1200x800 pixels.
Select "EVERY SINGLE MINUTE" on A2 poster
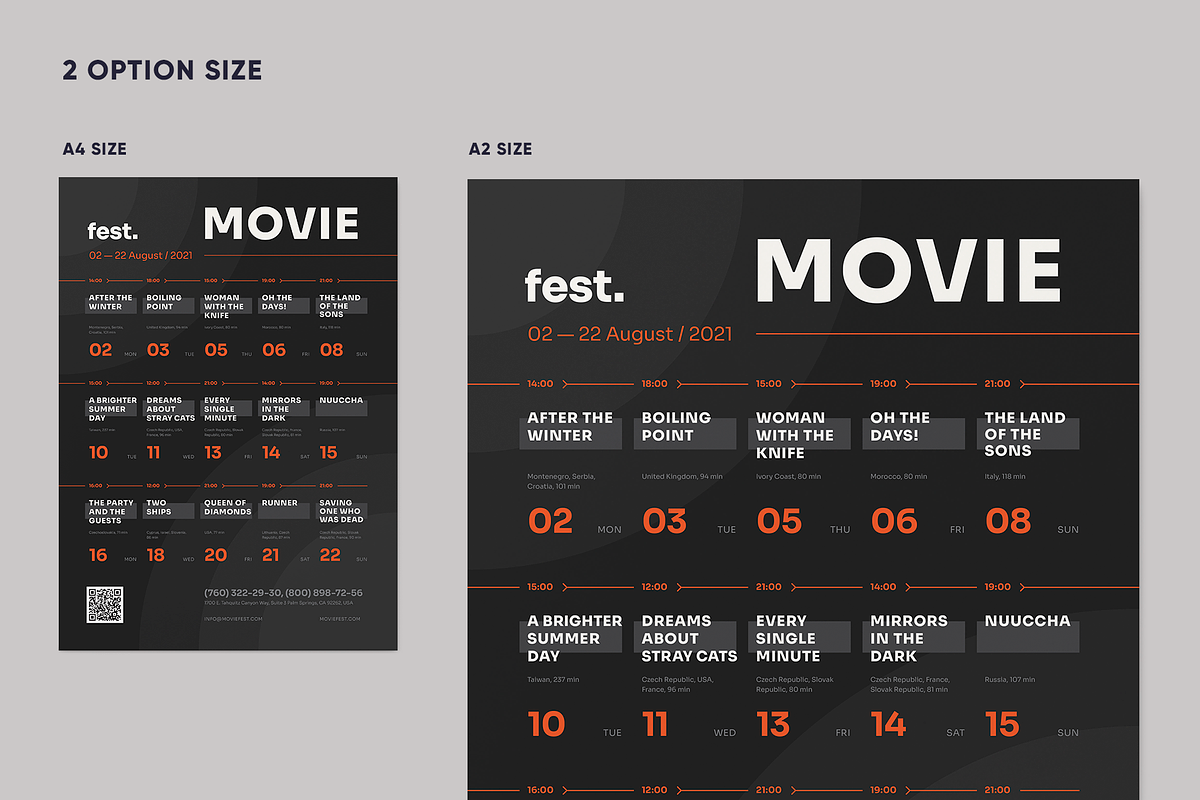[x=787, y=638]
